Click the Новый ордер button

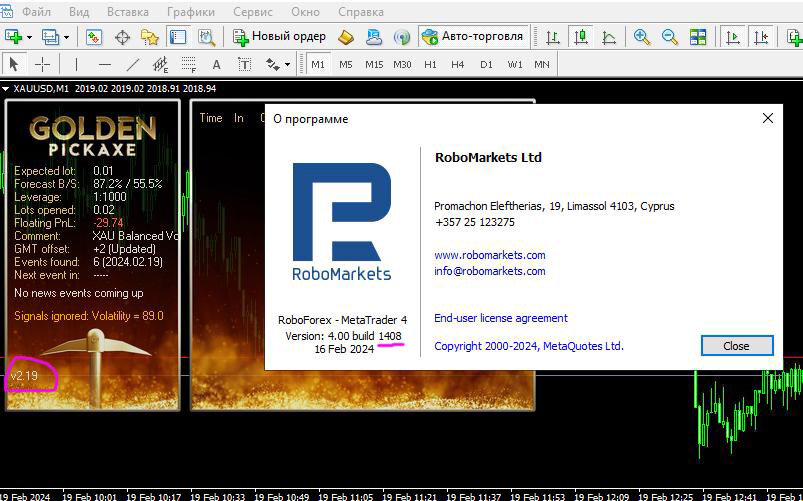(279, 36)
